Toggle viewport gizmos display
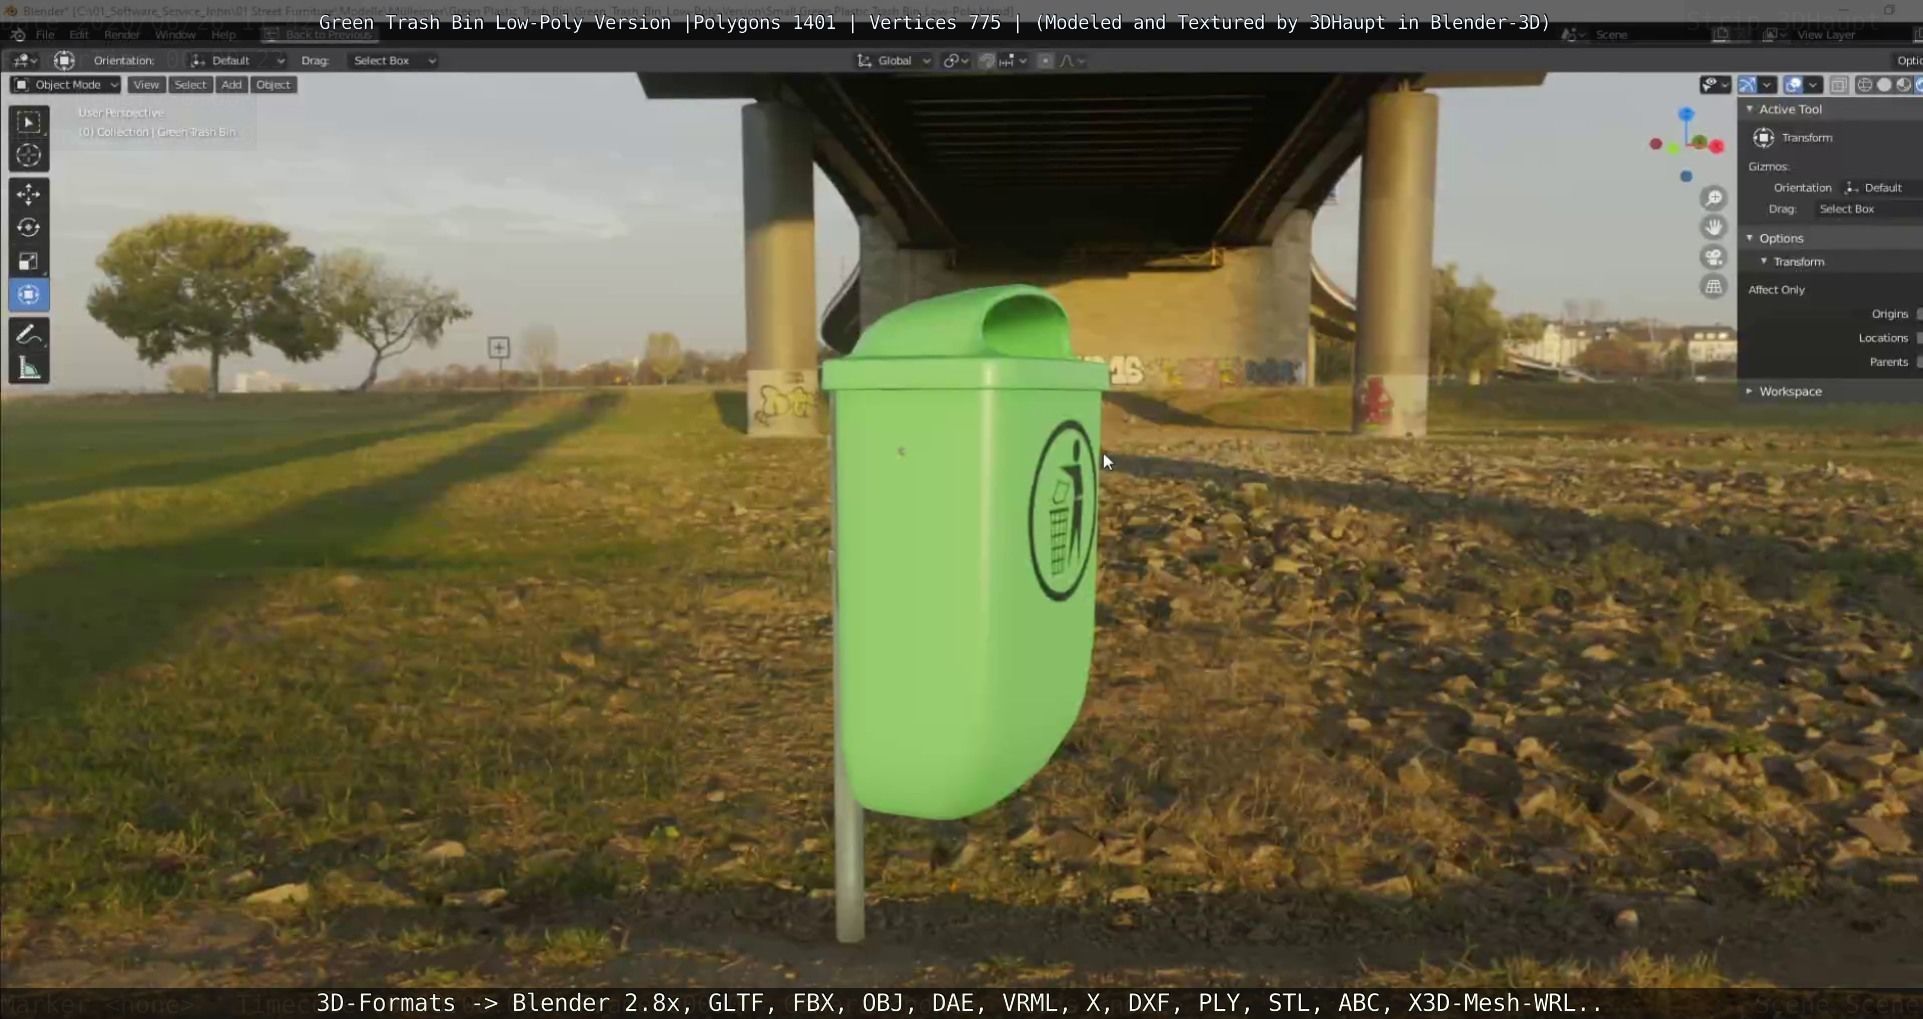Screen dimensions: 1923x1019 click(1748, 85)
